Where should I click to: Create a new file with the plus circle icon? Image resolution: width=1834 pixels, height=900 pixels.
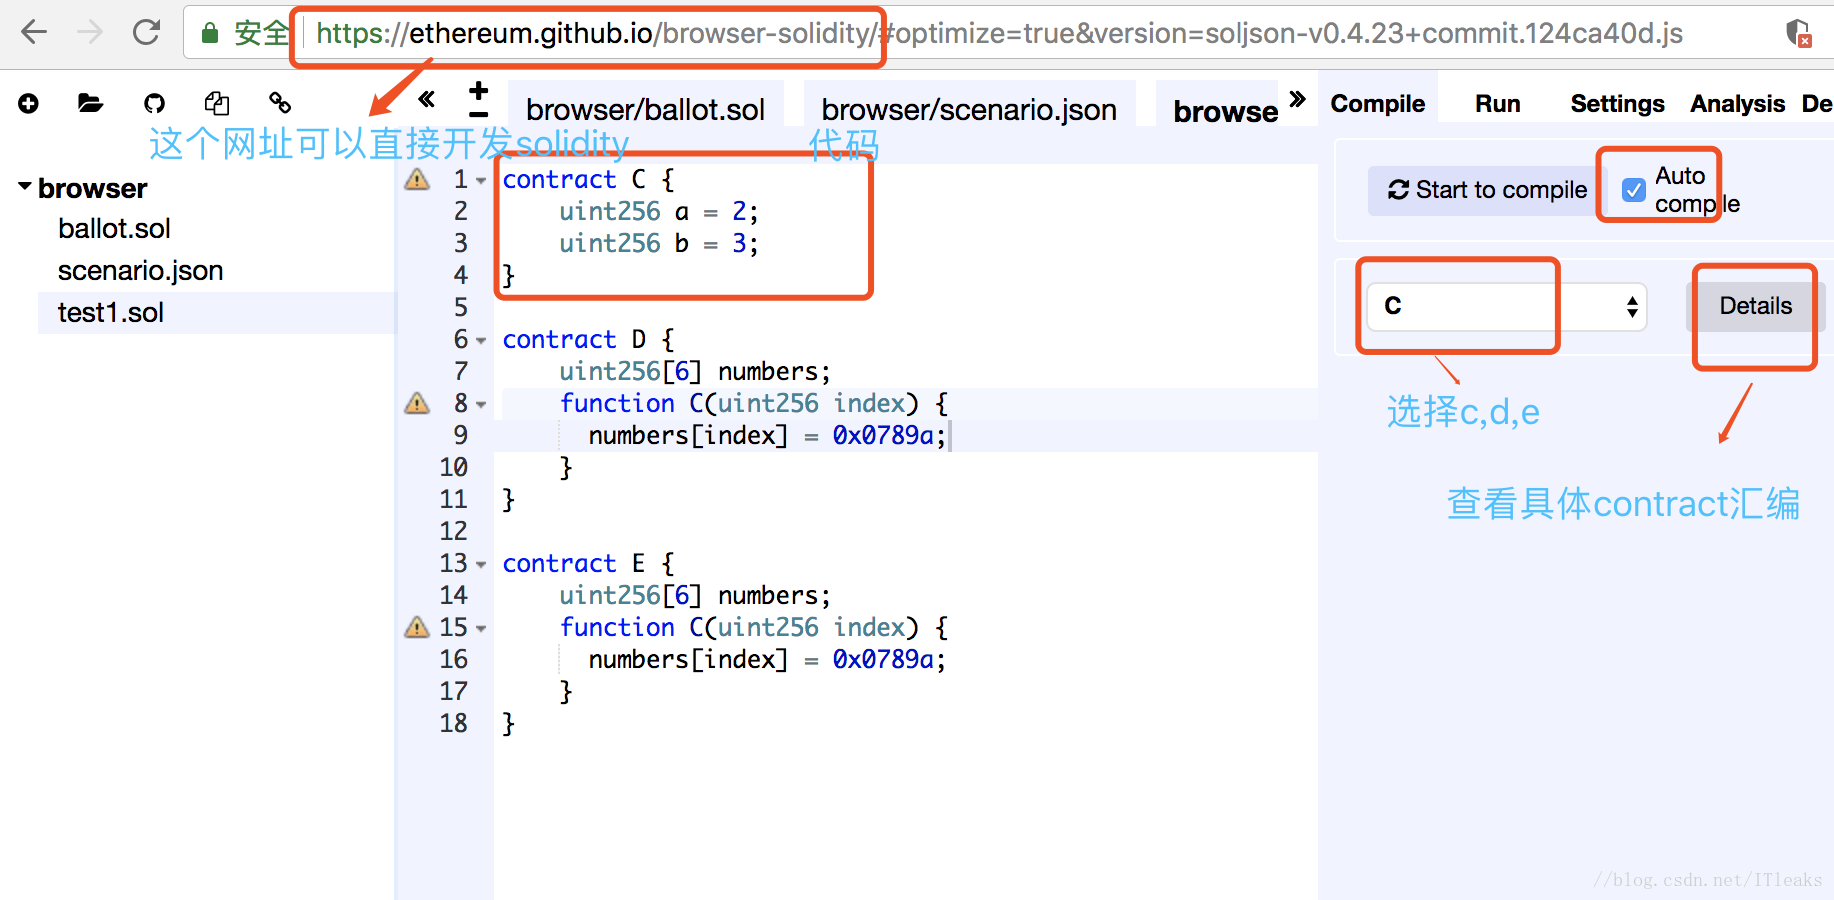click(28, 103)
